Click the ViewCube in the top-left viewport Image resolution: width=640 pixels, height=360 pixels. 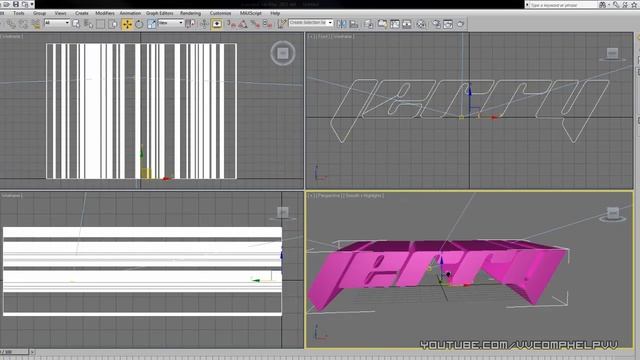(x=283, y=53)
